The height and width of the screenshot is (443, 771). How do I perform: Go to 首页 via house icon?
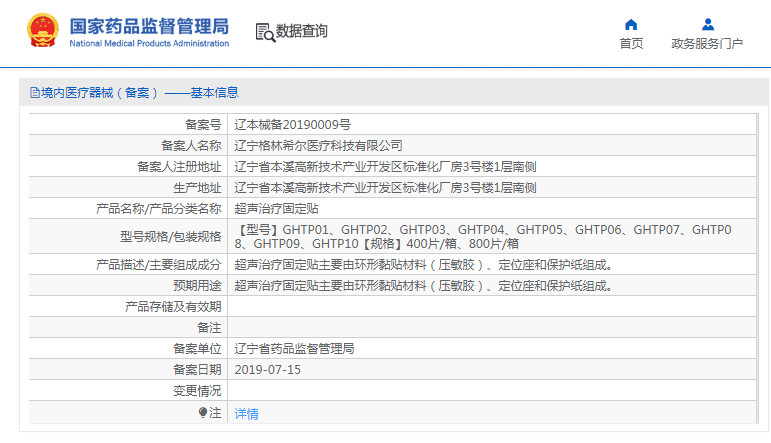[x=631, y=25]
